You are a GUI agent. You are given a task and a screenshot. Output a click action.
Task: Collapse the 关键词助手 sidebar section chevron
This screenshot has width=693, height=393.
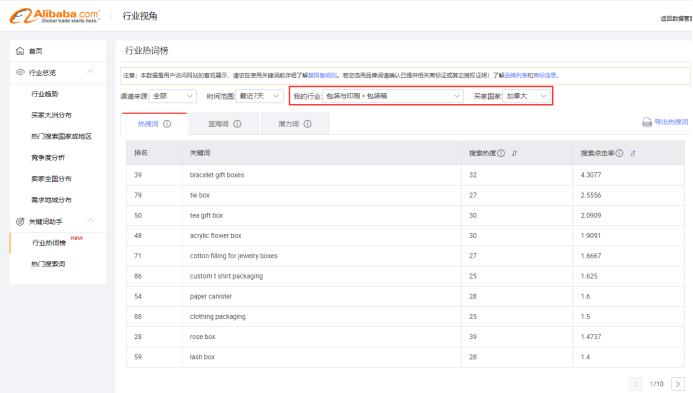[x=91, y=221]
